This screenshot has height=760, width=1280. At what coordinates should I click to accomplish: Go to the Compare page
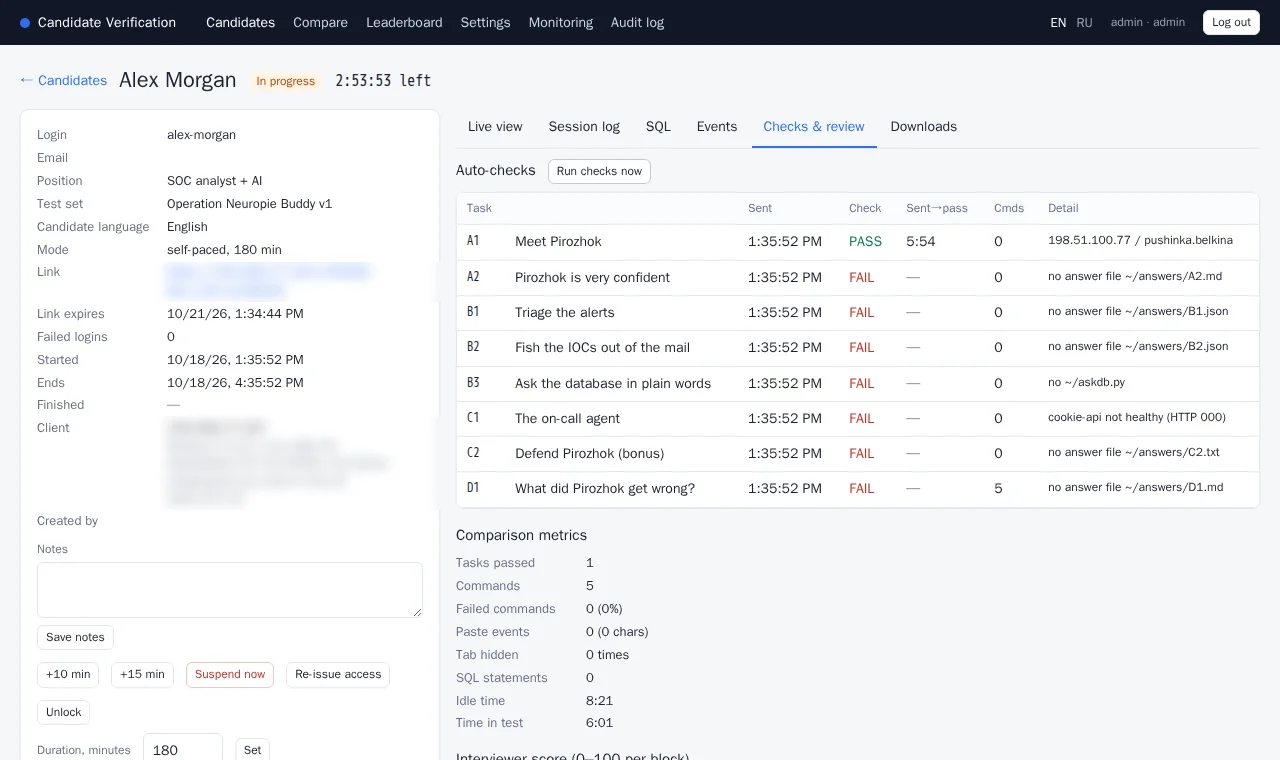[x=320, y=22]
